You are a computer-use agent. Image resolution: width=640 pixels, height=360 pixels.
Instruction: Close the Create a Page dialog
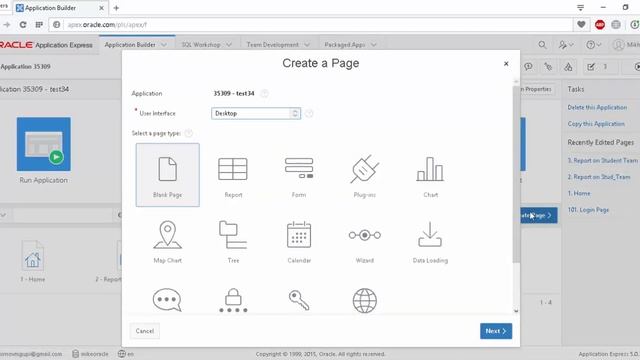[x=506, y=64]
